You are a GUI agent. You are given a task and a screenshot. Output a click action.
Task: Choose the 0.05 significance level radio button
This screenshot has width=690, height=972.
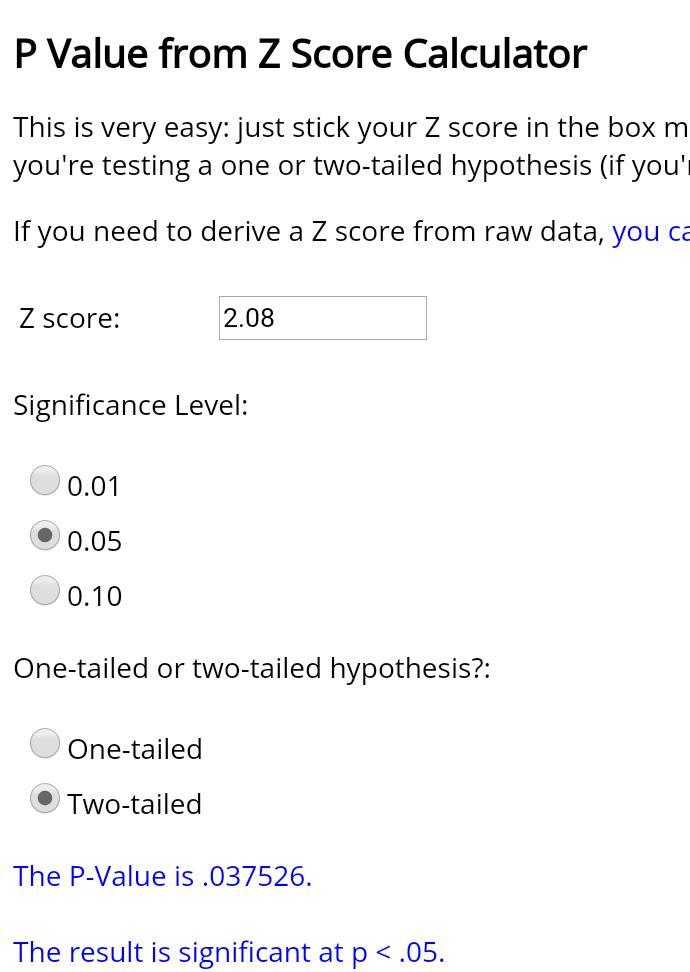(45, 536)
